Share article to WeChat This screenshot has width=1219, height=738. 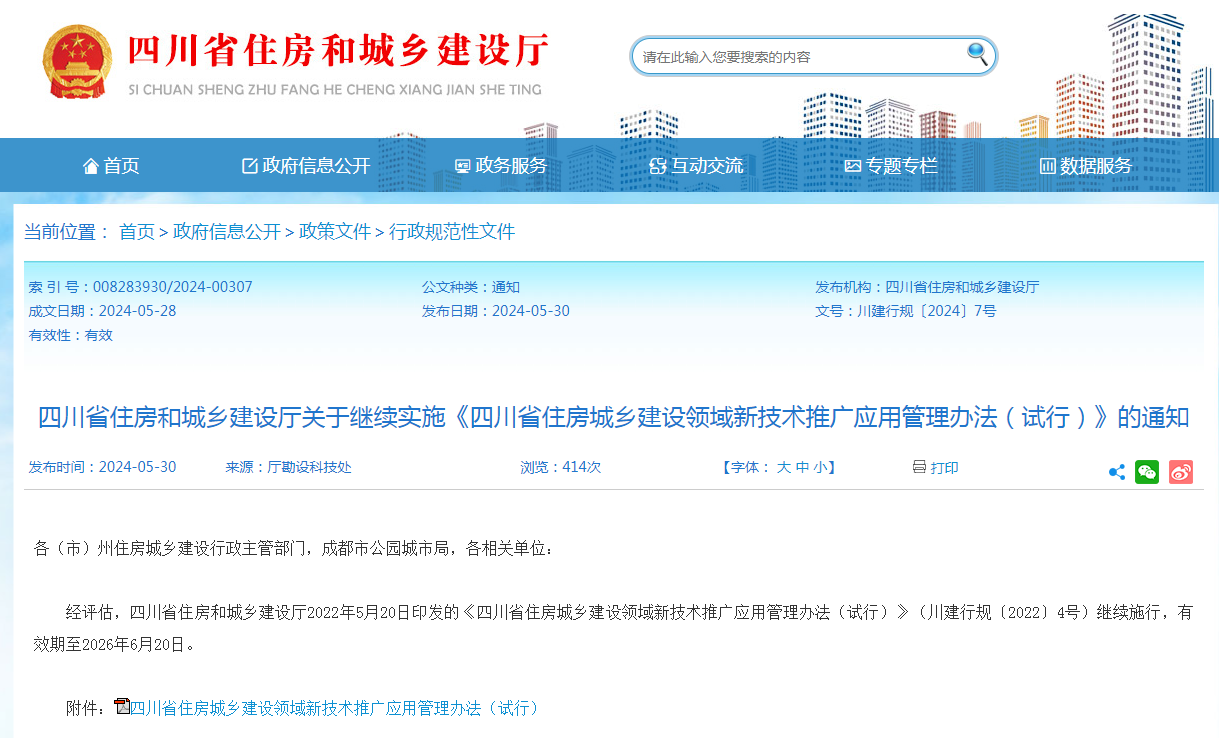[1147, 473]
